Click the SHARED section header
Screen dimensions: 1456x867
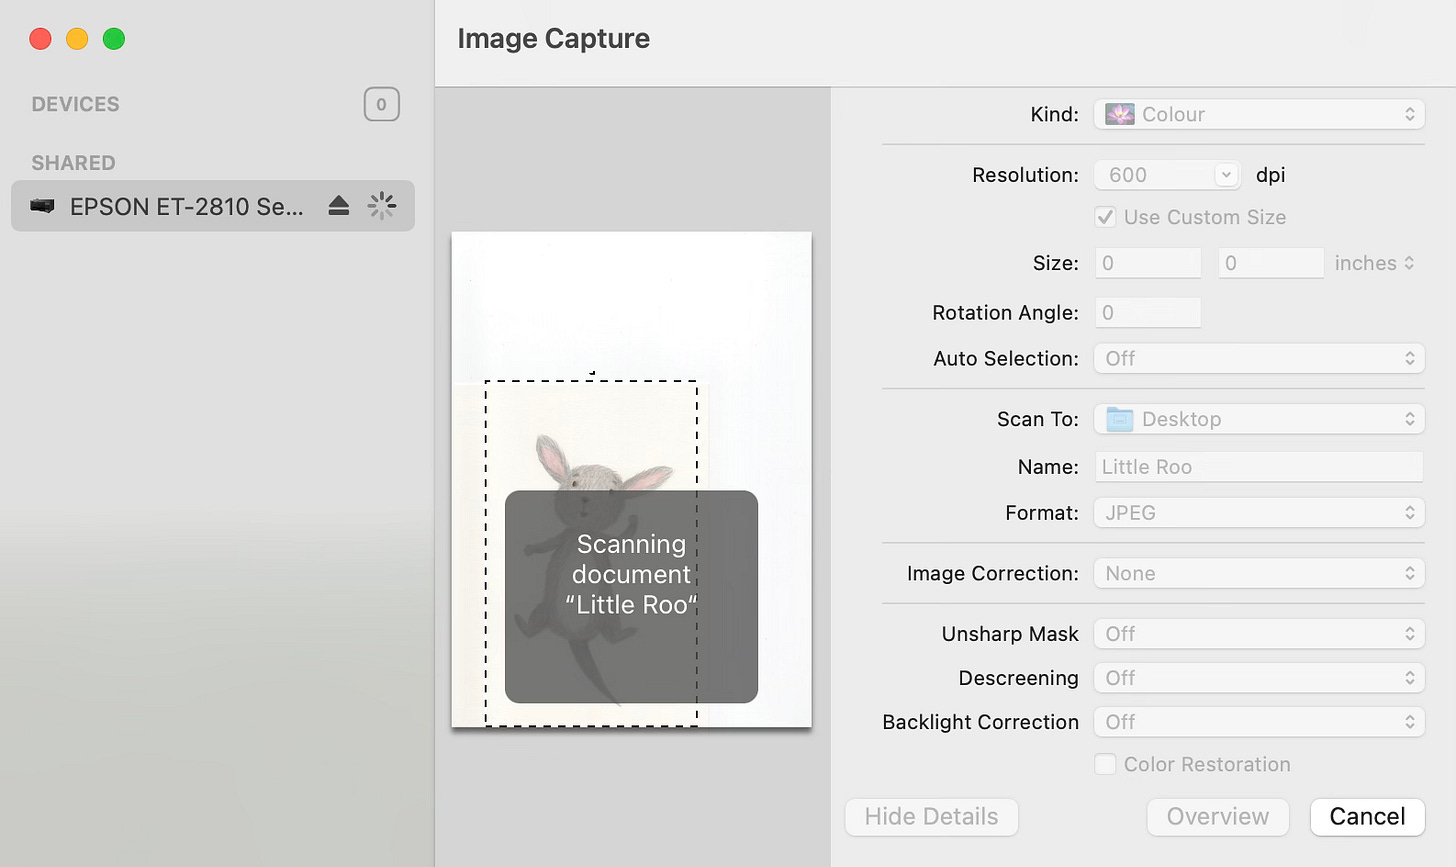(x=73, y=163)
